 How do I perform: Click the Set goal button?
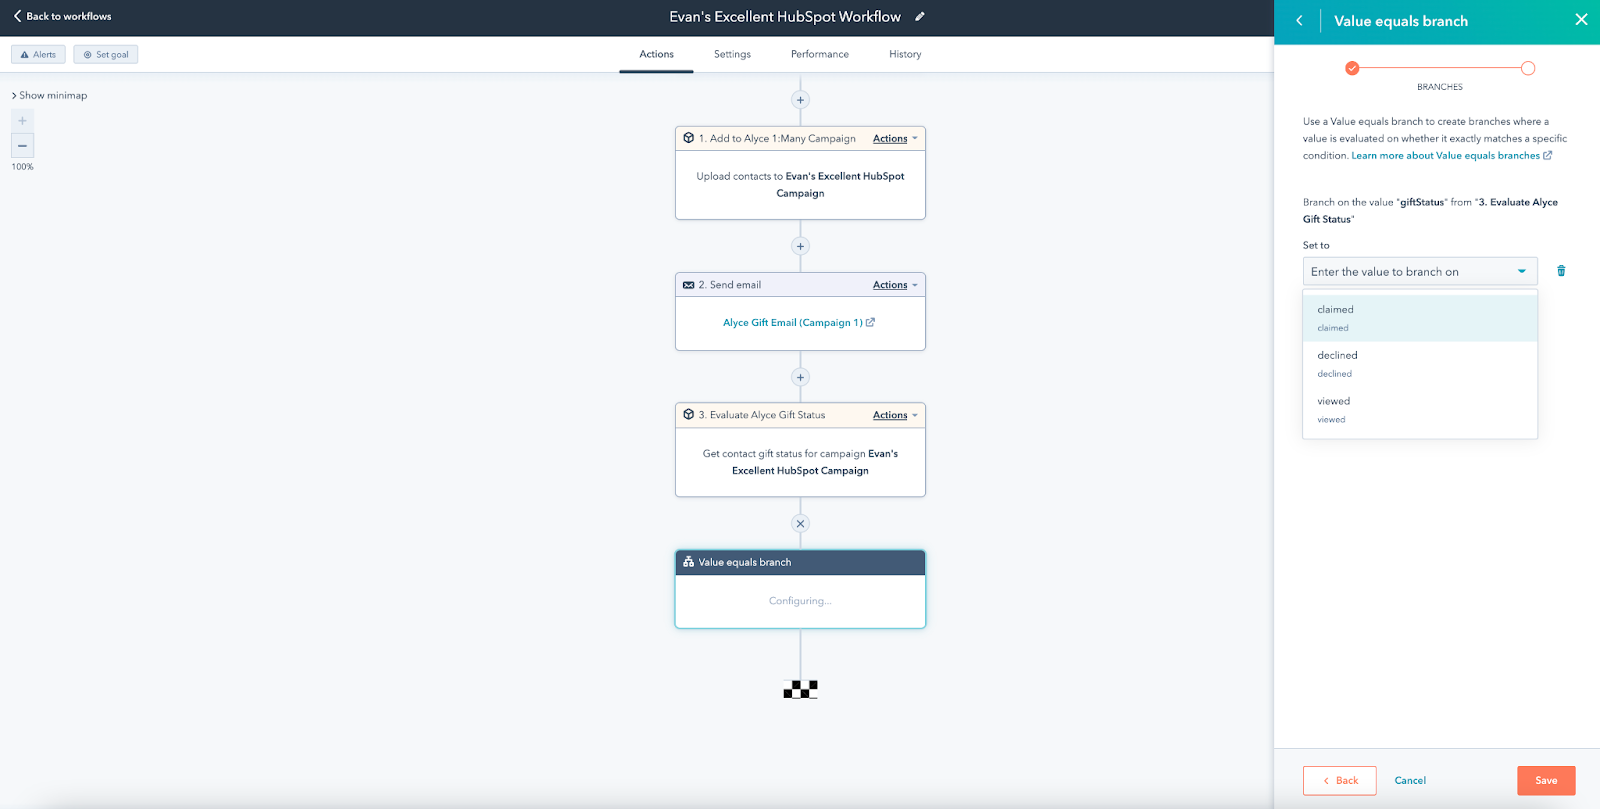click(105, 54)
